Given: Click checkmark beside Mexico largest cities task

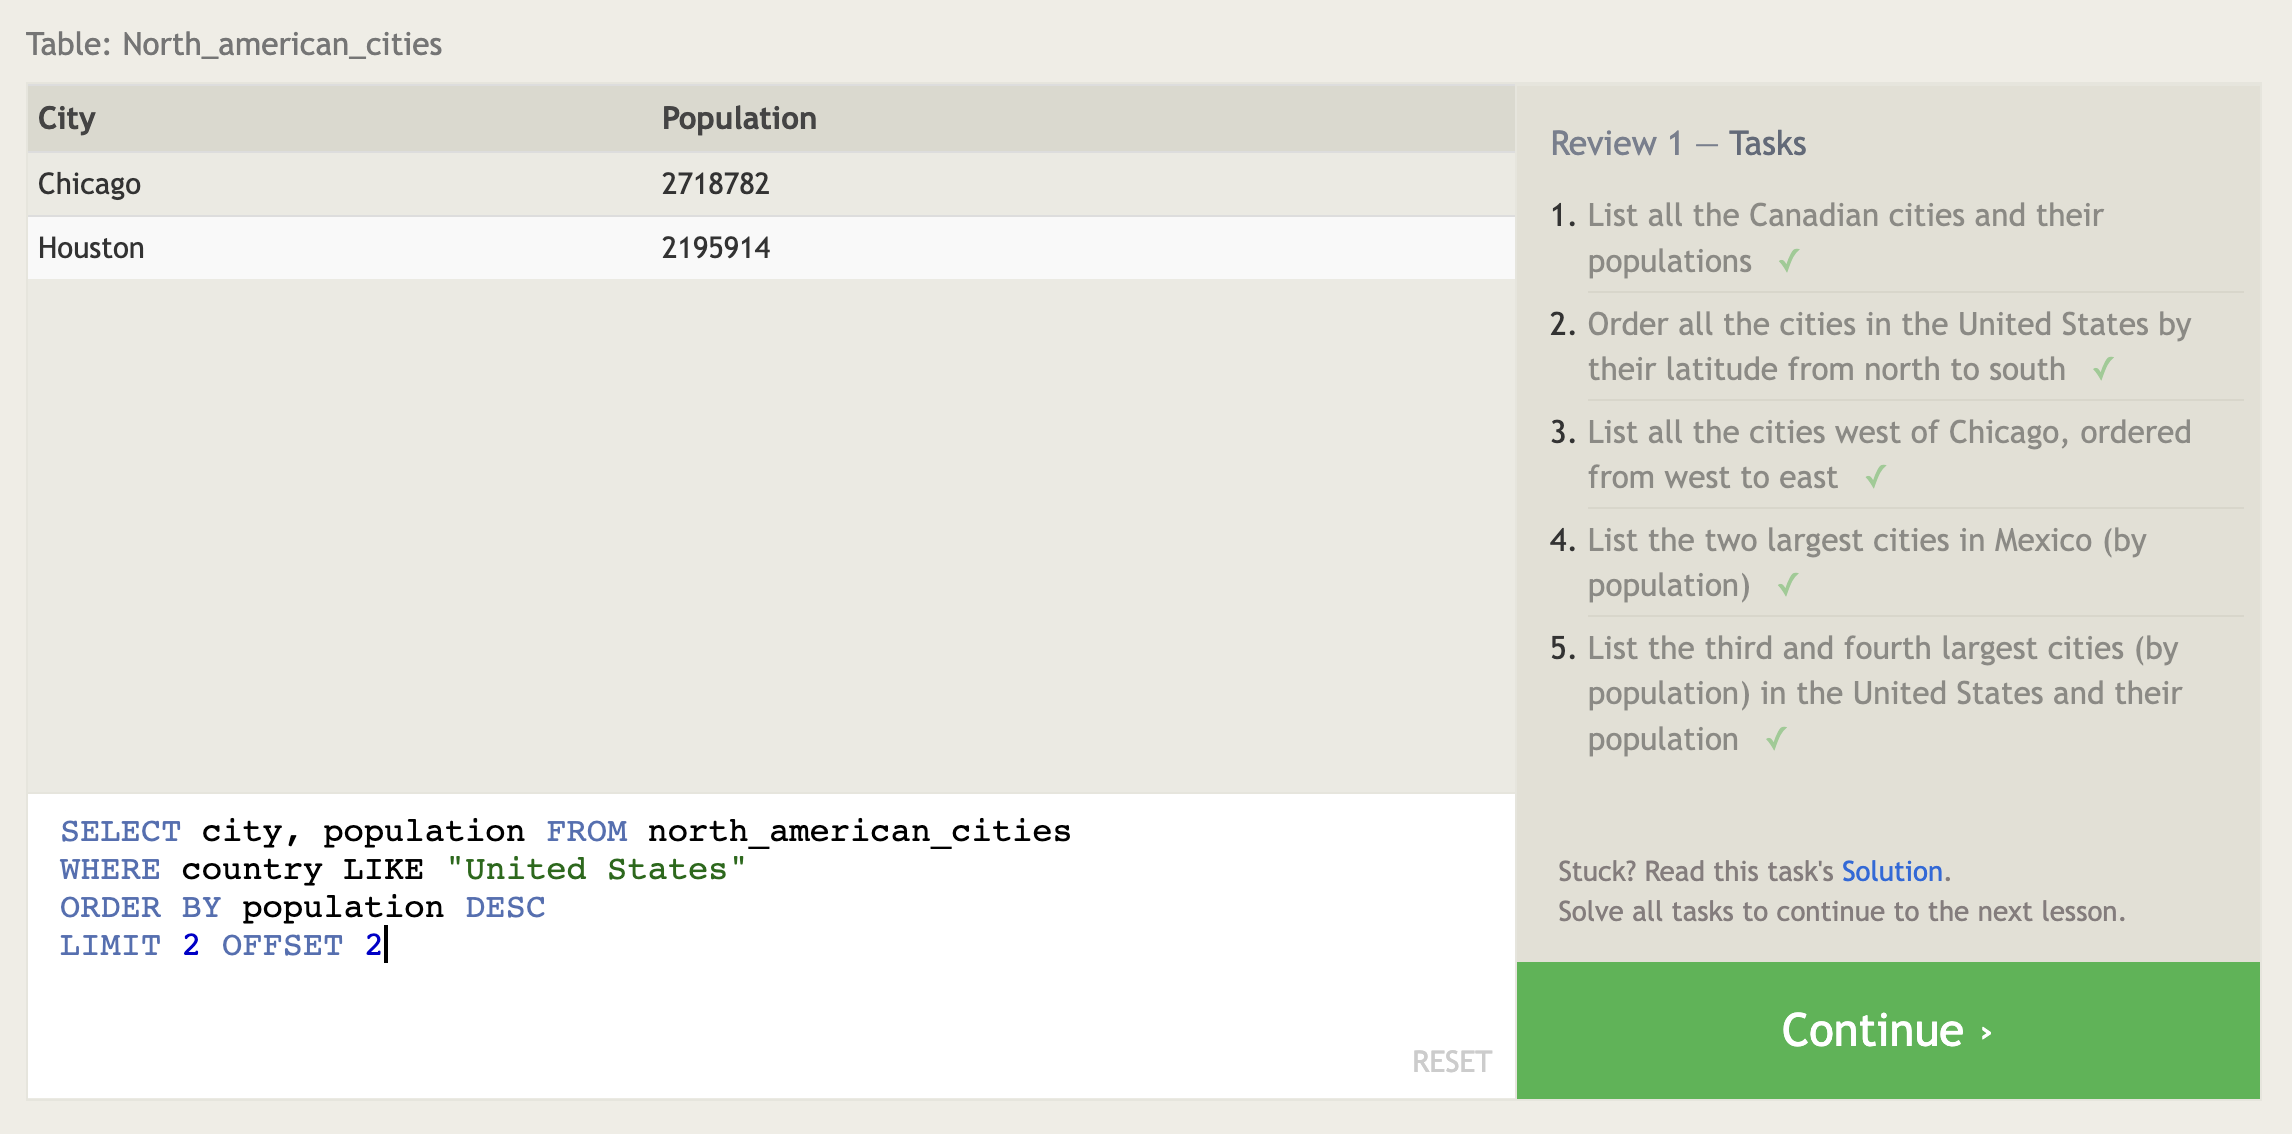Looking at the screenshot, I should [x=1788, y=585].
